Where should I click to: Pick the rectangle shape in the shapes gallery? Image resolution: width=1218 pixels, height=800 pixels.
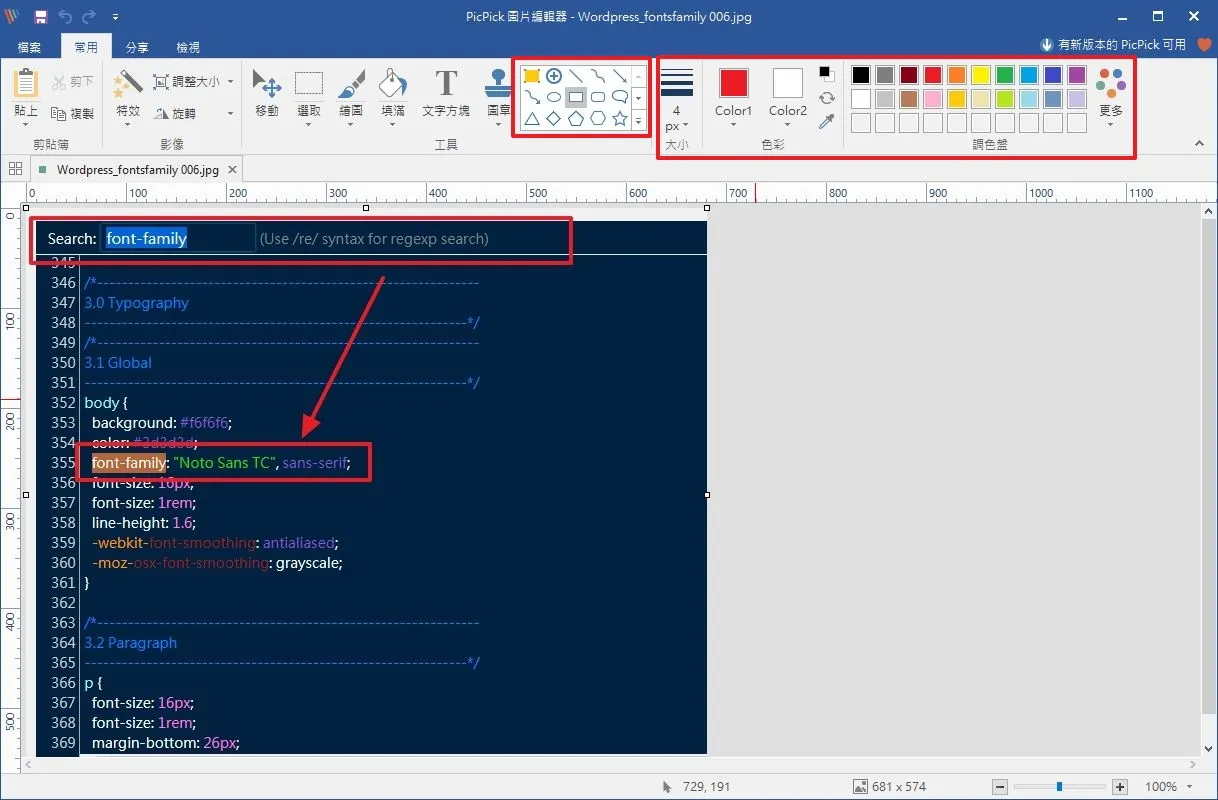(575, 98)
